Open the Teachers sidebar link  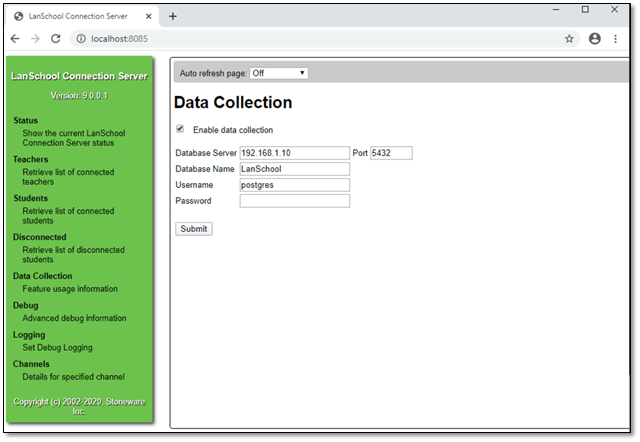point(31,159)
